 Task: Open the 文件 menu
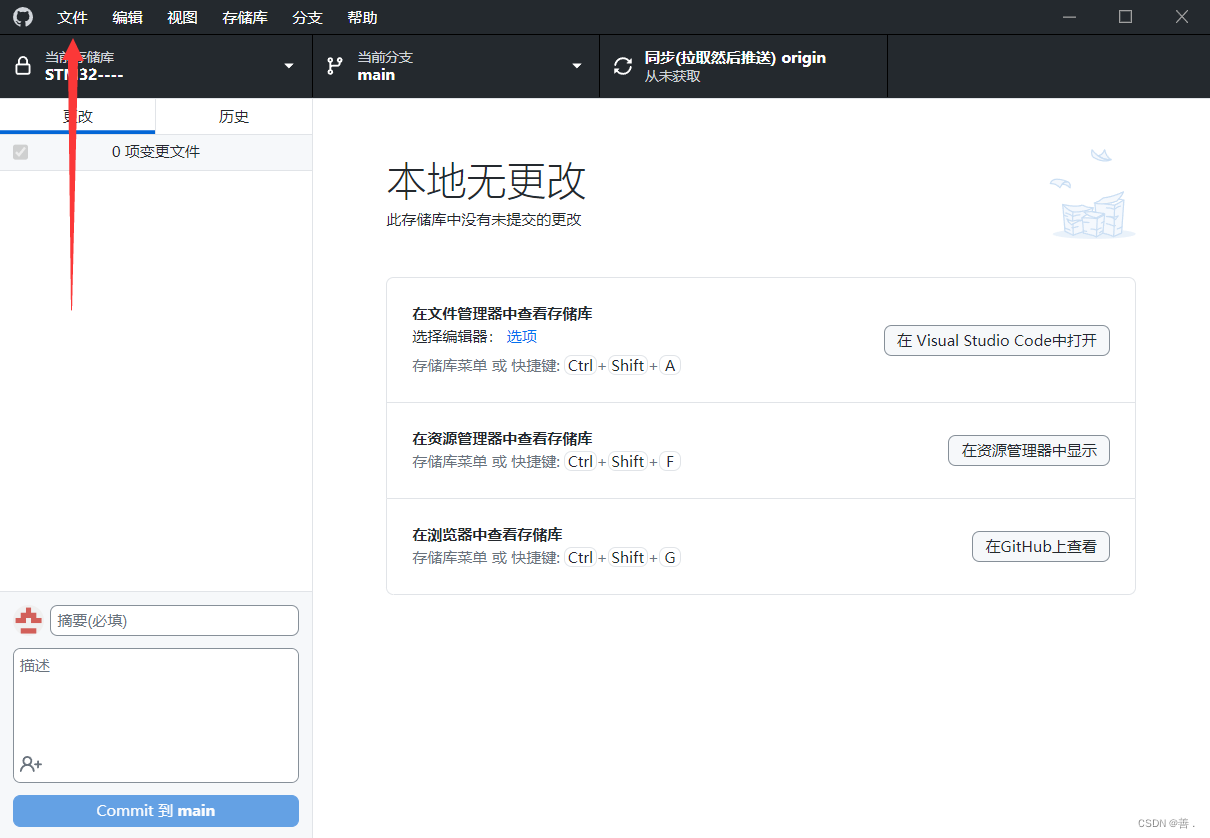tap(73, 17)
